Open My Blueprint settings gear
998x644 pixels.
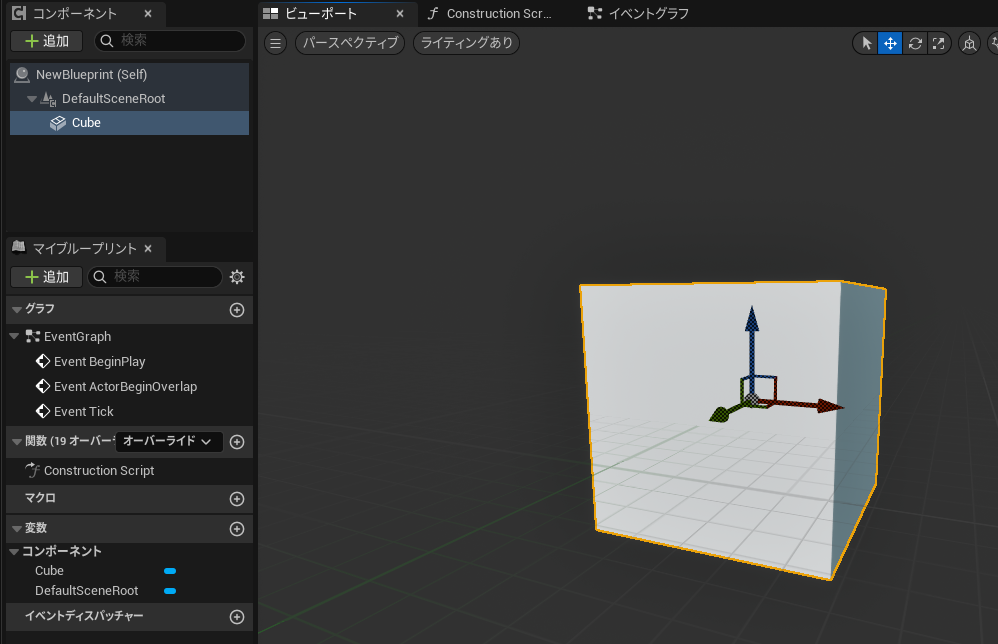(237, 277)
